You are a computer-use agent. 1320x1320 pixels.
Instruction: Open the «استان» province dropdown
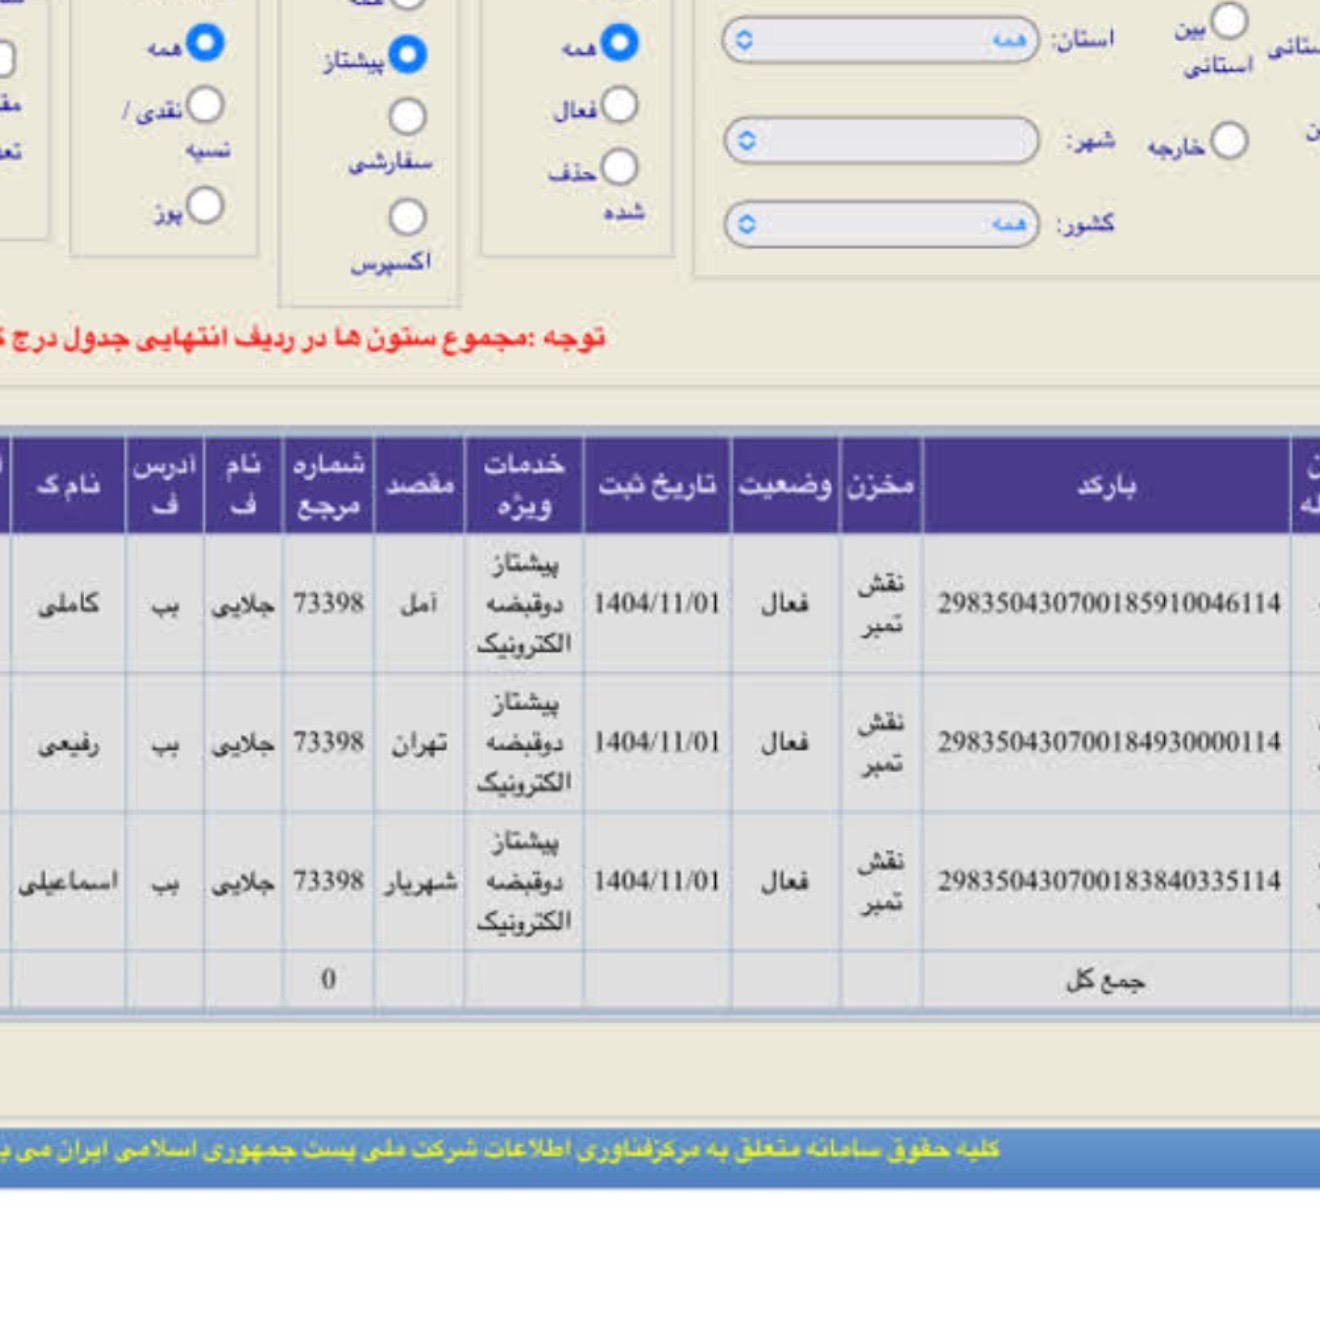[x=880, y=40]
